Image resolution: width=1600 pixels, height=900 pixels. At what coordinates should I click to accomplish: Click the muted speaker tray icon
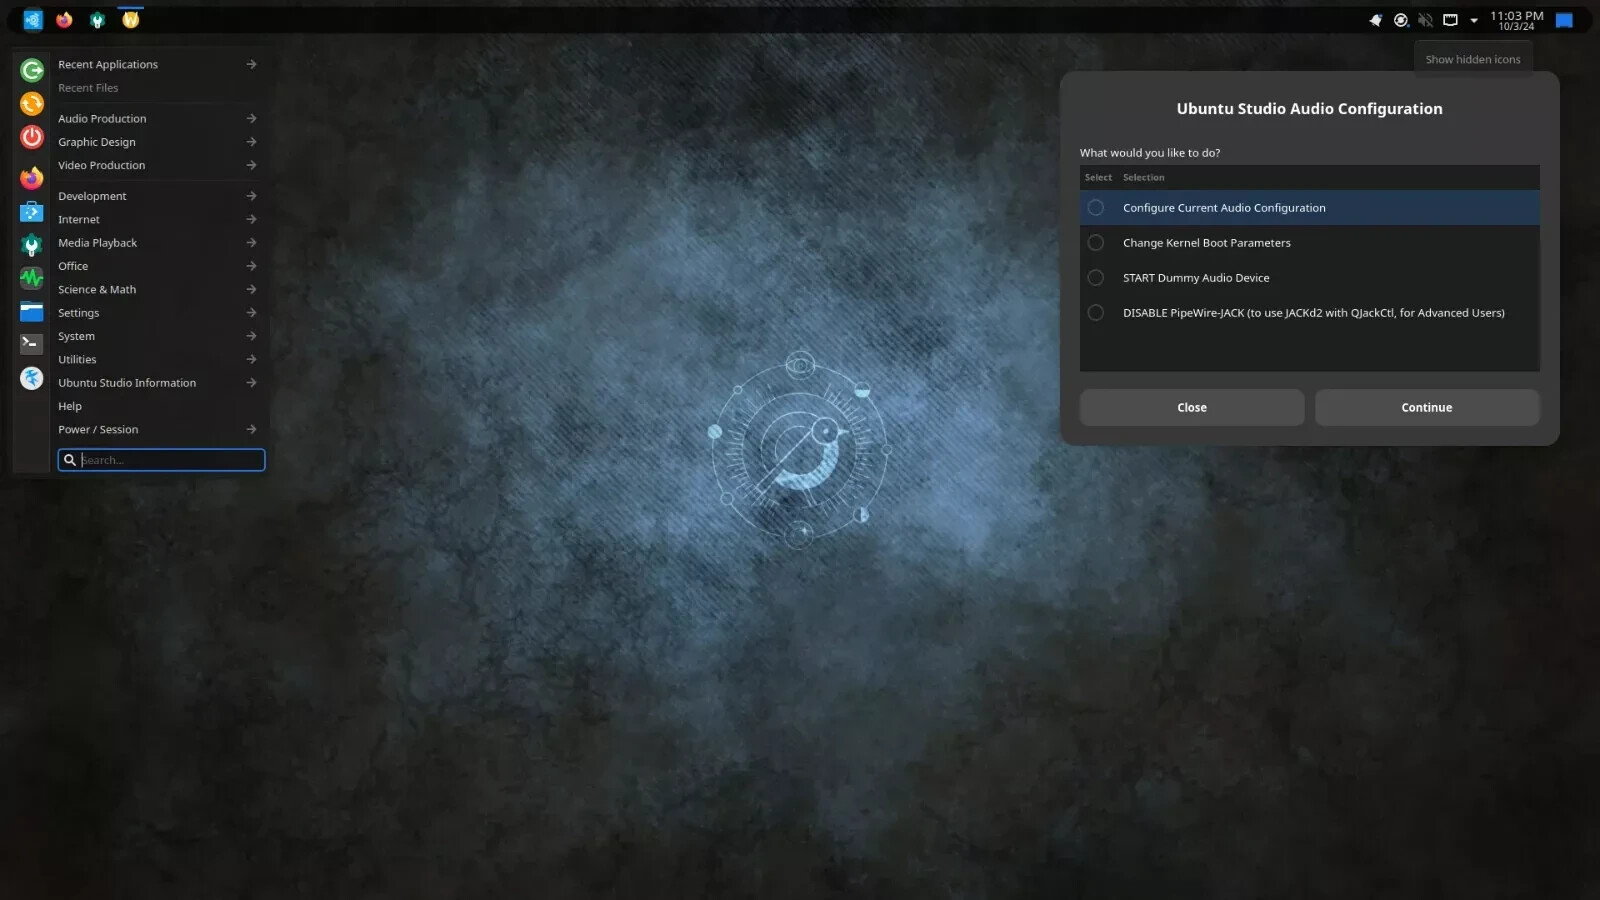[x=1425, y=20]
